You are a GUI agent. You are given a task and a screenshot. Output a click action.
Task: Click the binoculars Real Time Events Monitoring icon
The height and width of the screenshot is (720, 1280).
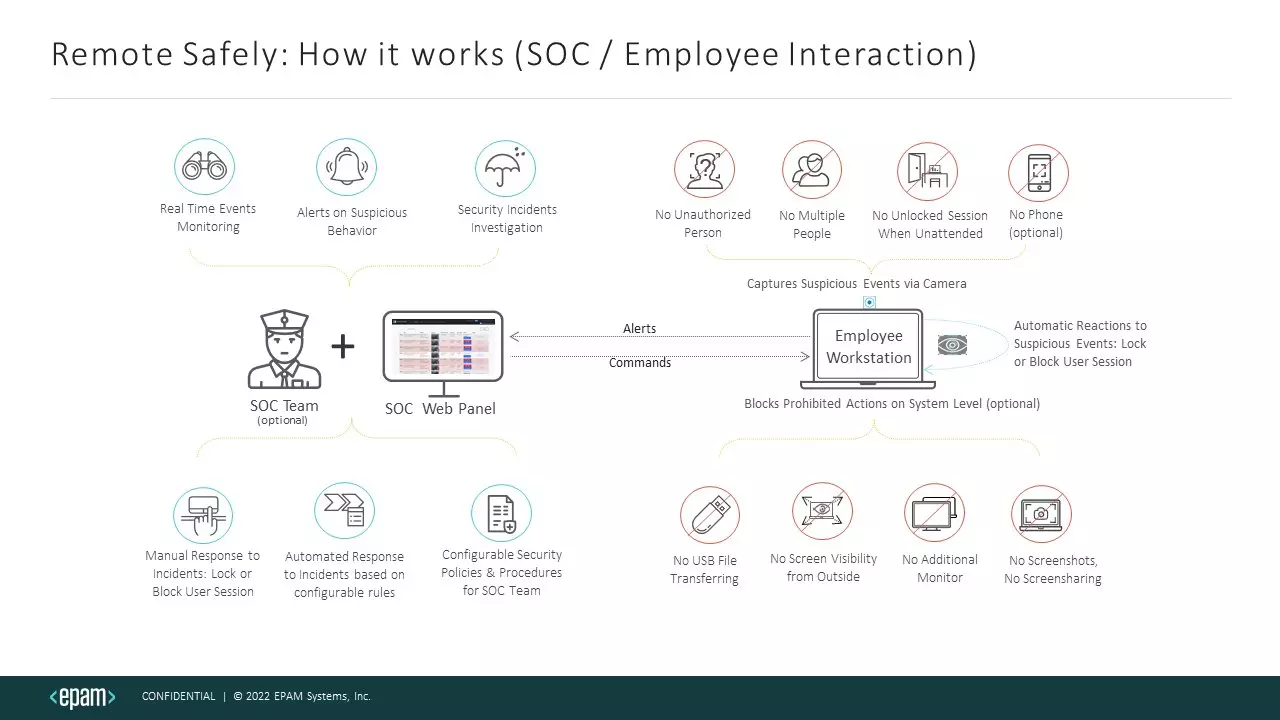point(204,167)
